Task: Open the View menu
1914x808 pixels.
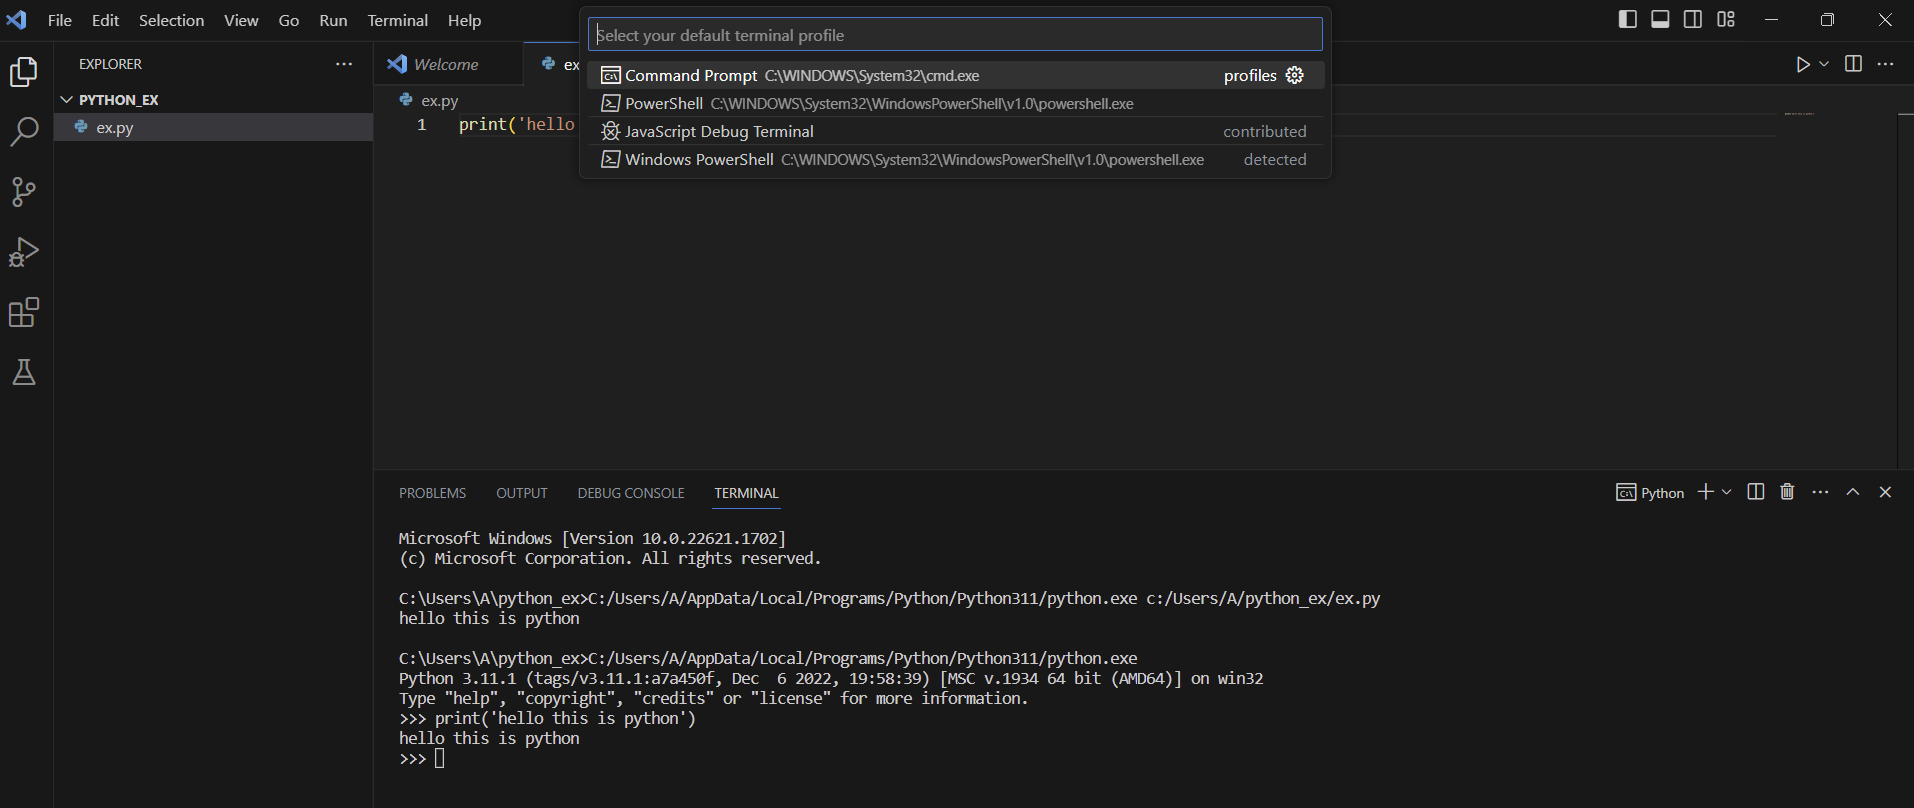Action: coord(241,20)
